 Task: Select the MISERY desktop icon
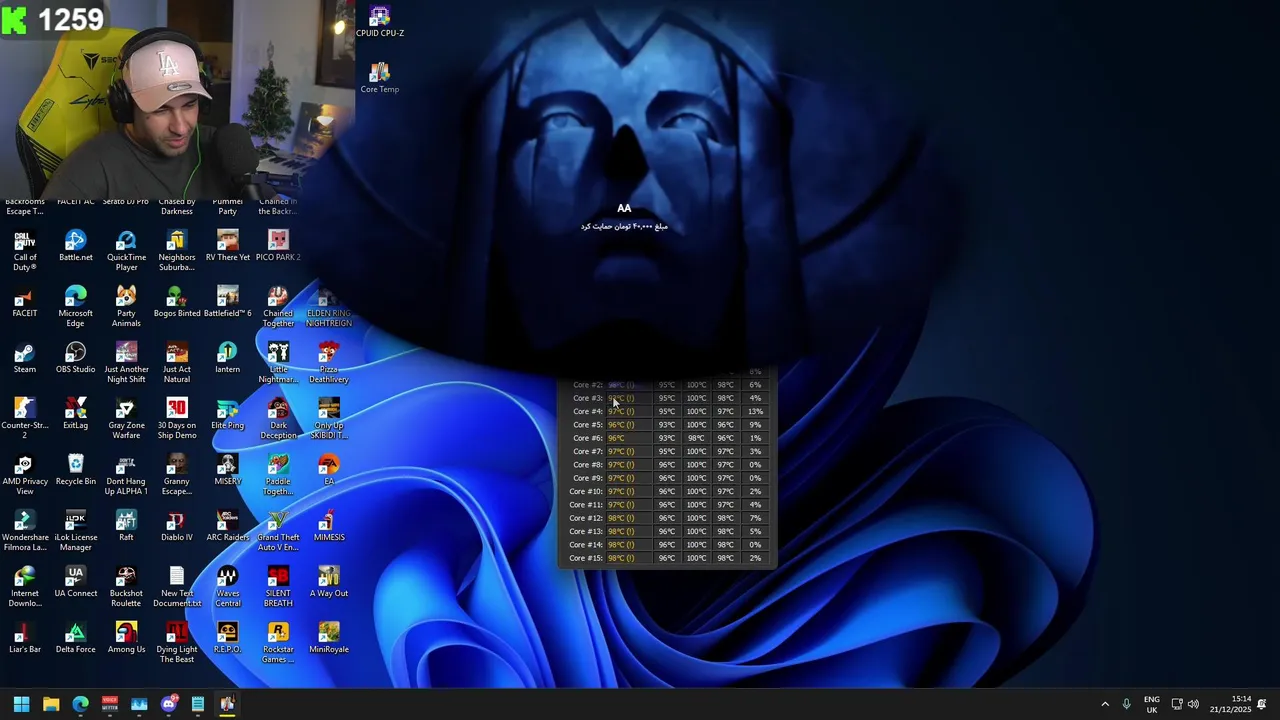(227, 470)
